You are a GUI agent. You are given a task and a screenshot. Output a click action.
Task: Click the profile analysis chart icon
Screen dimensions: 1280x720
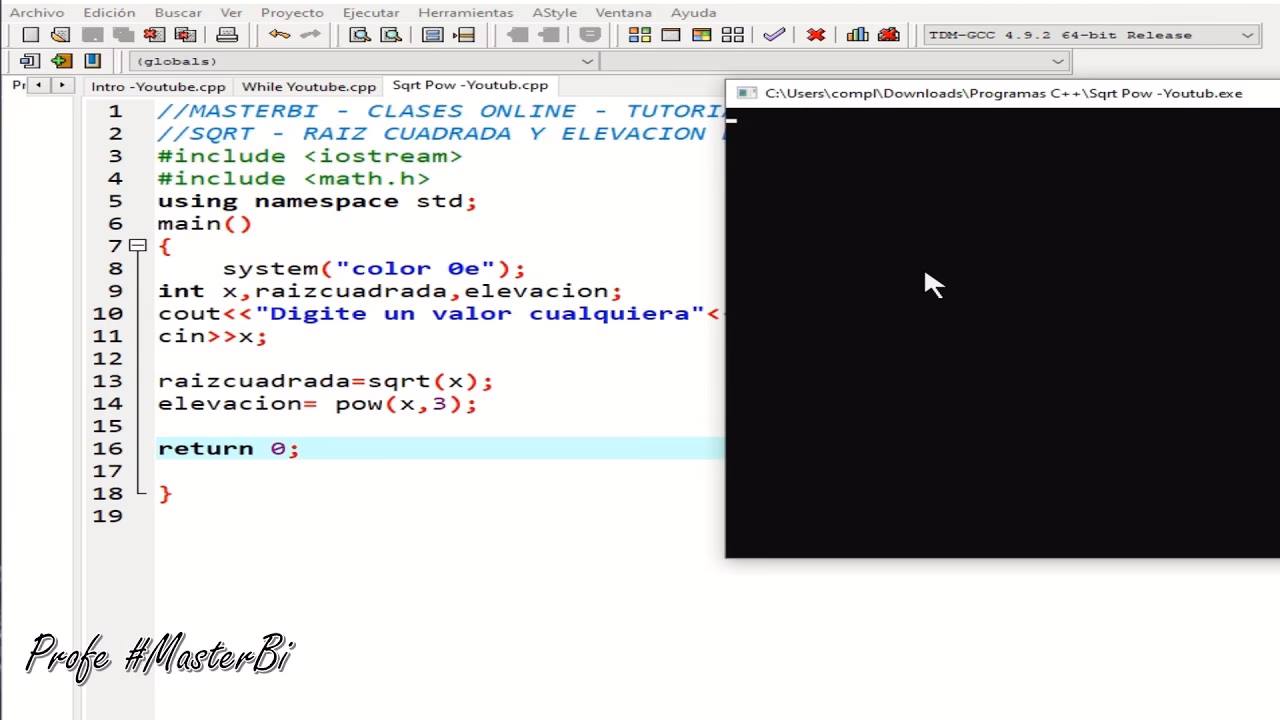857,35
